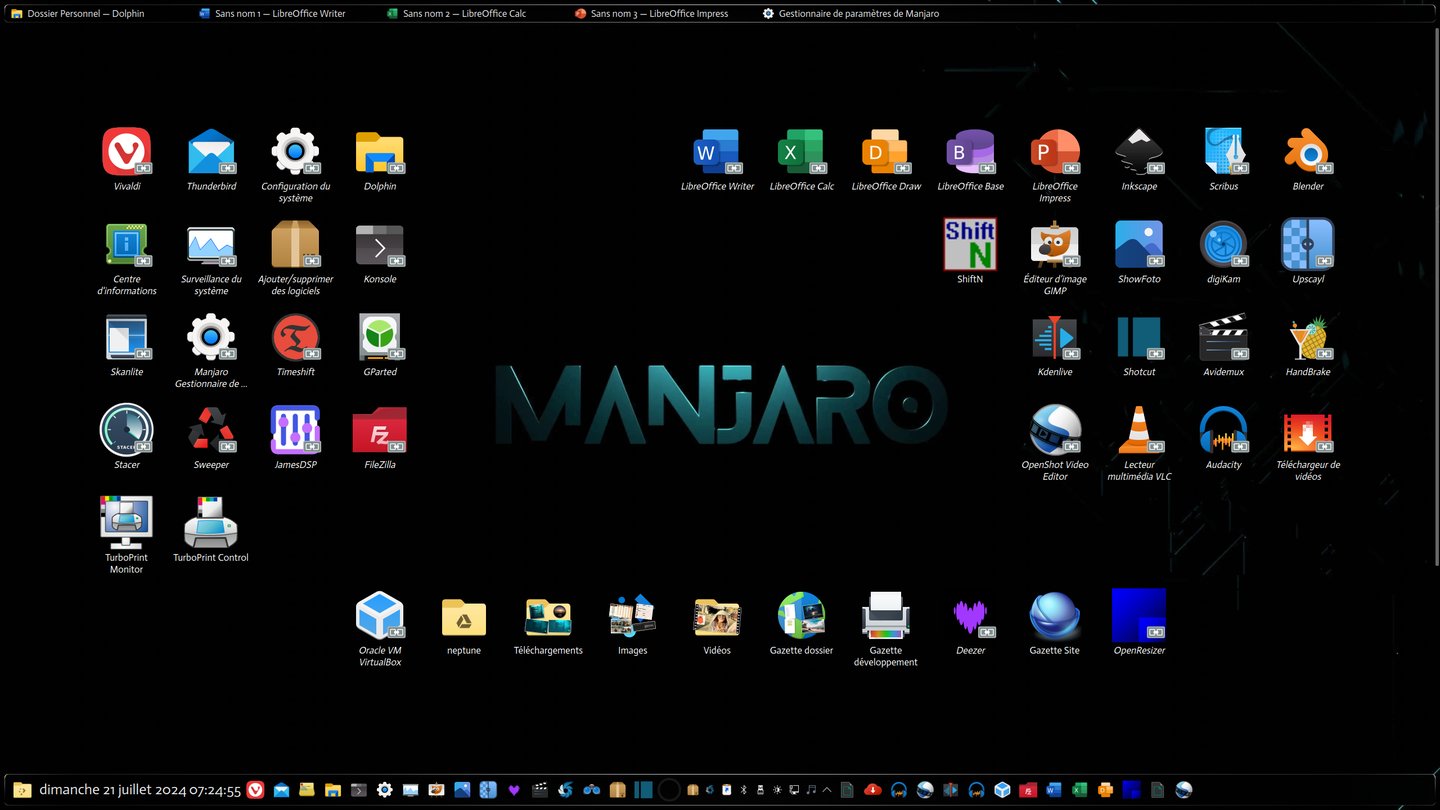
Task: Switch to Gestionnaire de paramètres de Manjaro window
Action: pos(851,14)
